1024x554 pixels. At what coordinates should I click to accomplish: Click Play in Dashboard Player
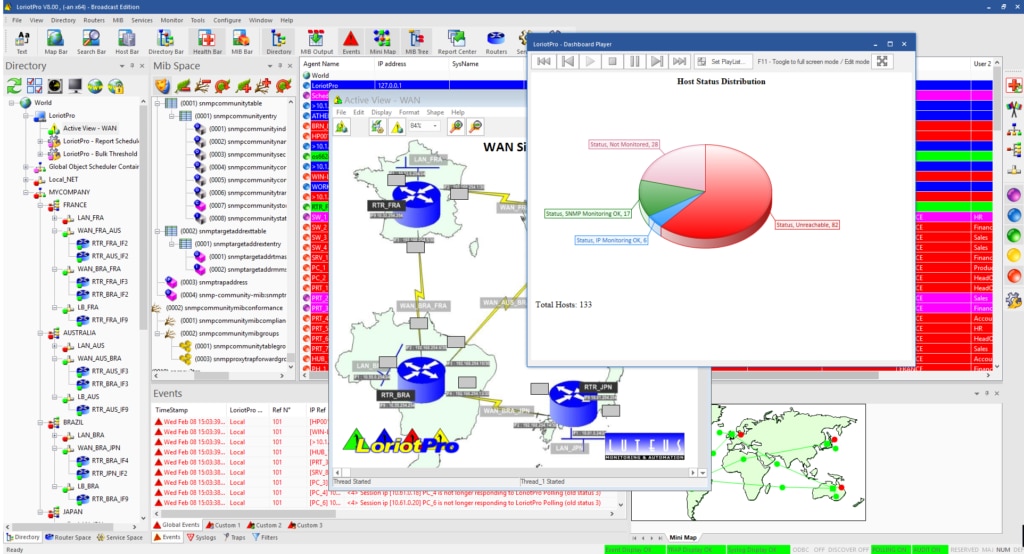click(590, 61)
